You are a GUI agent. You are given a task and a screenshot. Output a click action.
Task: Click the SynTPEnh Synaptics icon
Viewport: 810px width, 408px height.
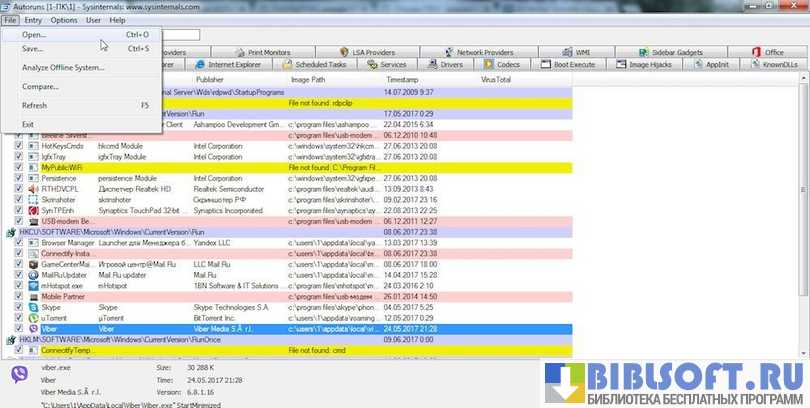[x=33, y=210]
